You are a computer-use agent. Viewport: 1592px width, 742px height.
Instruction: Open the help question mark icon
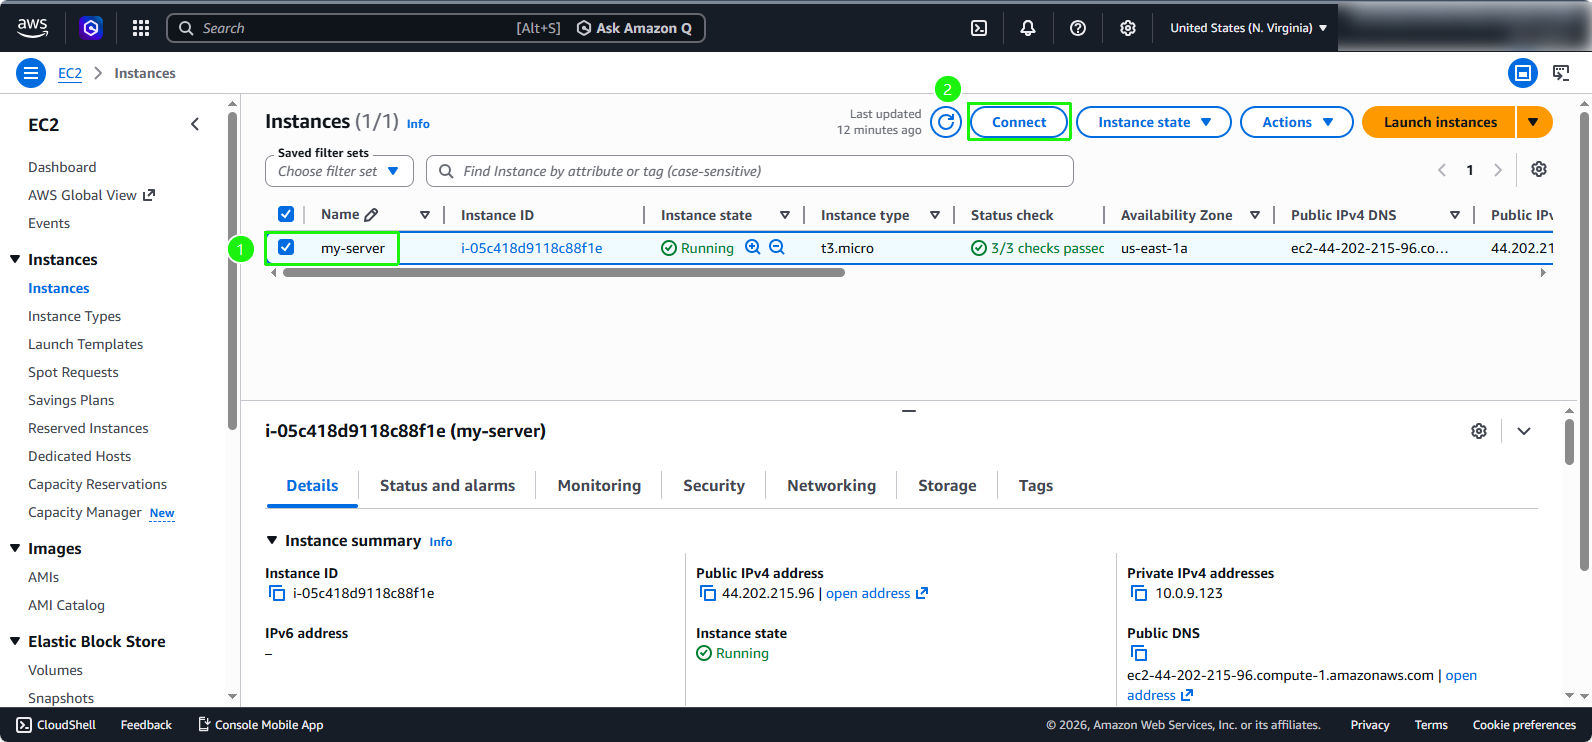1078,28
